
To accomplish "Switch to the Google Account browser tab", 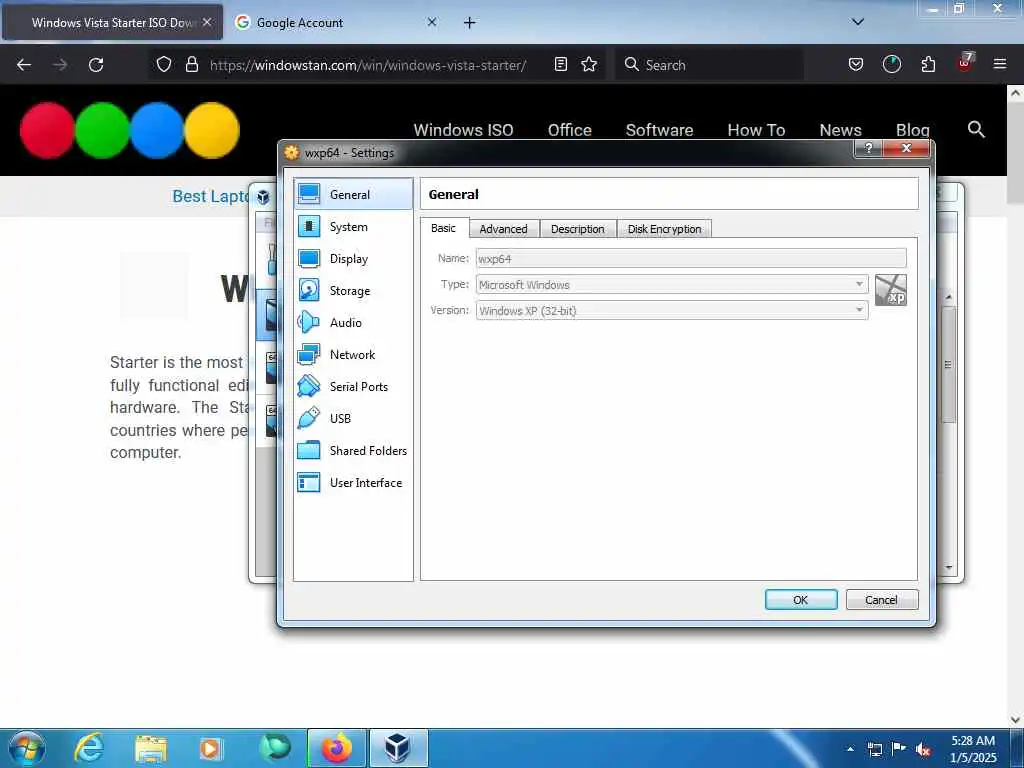I will [x=336, y=22].
